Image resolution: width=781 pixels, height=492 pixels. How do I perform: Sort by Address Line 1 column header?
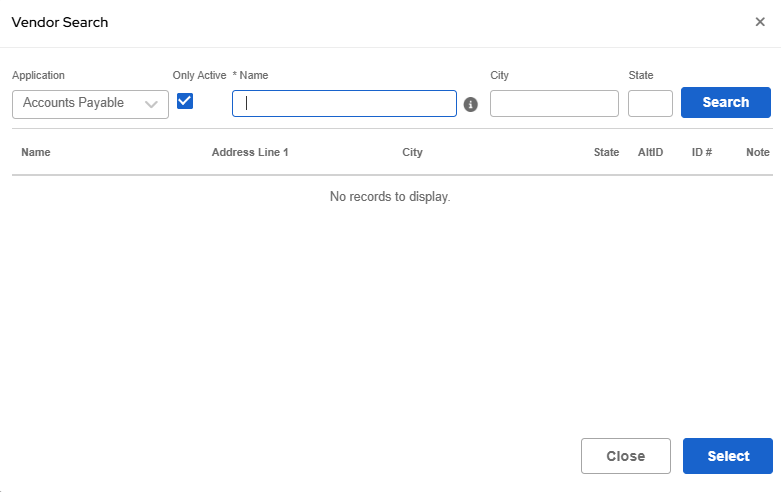(250, 153)
